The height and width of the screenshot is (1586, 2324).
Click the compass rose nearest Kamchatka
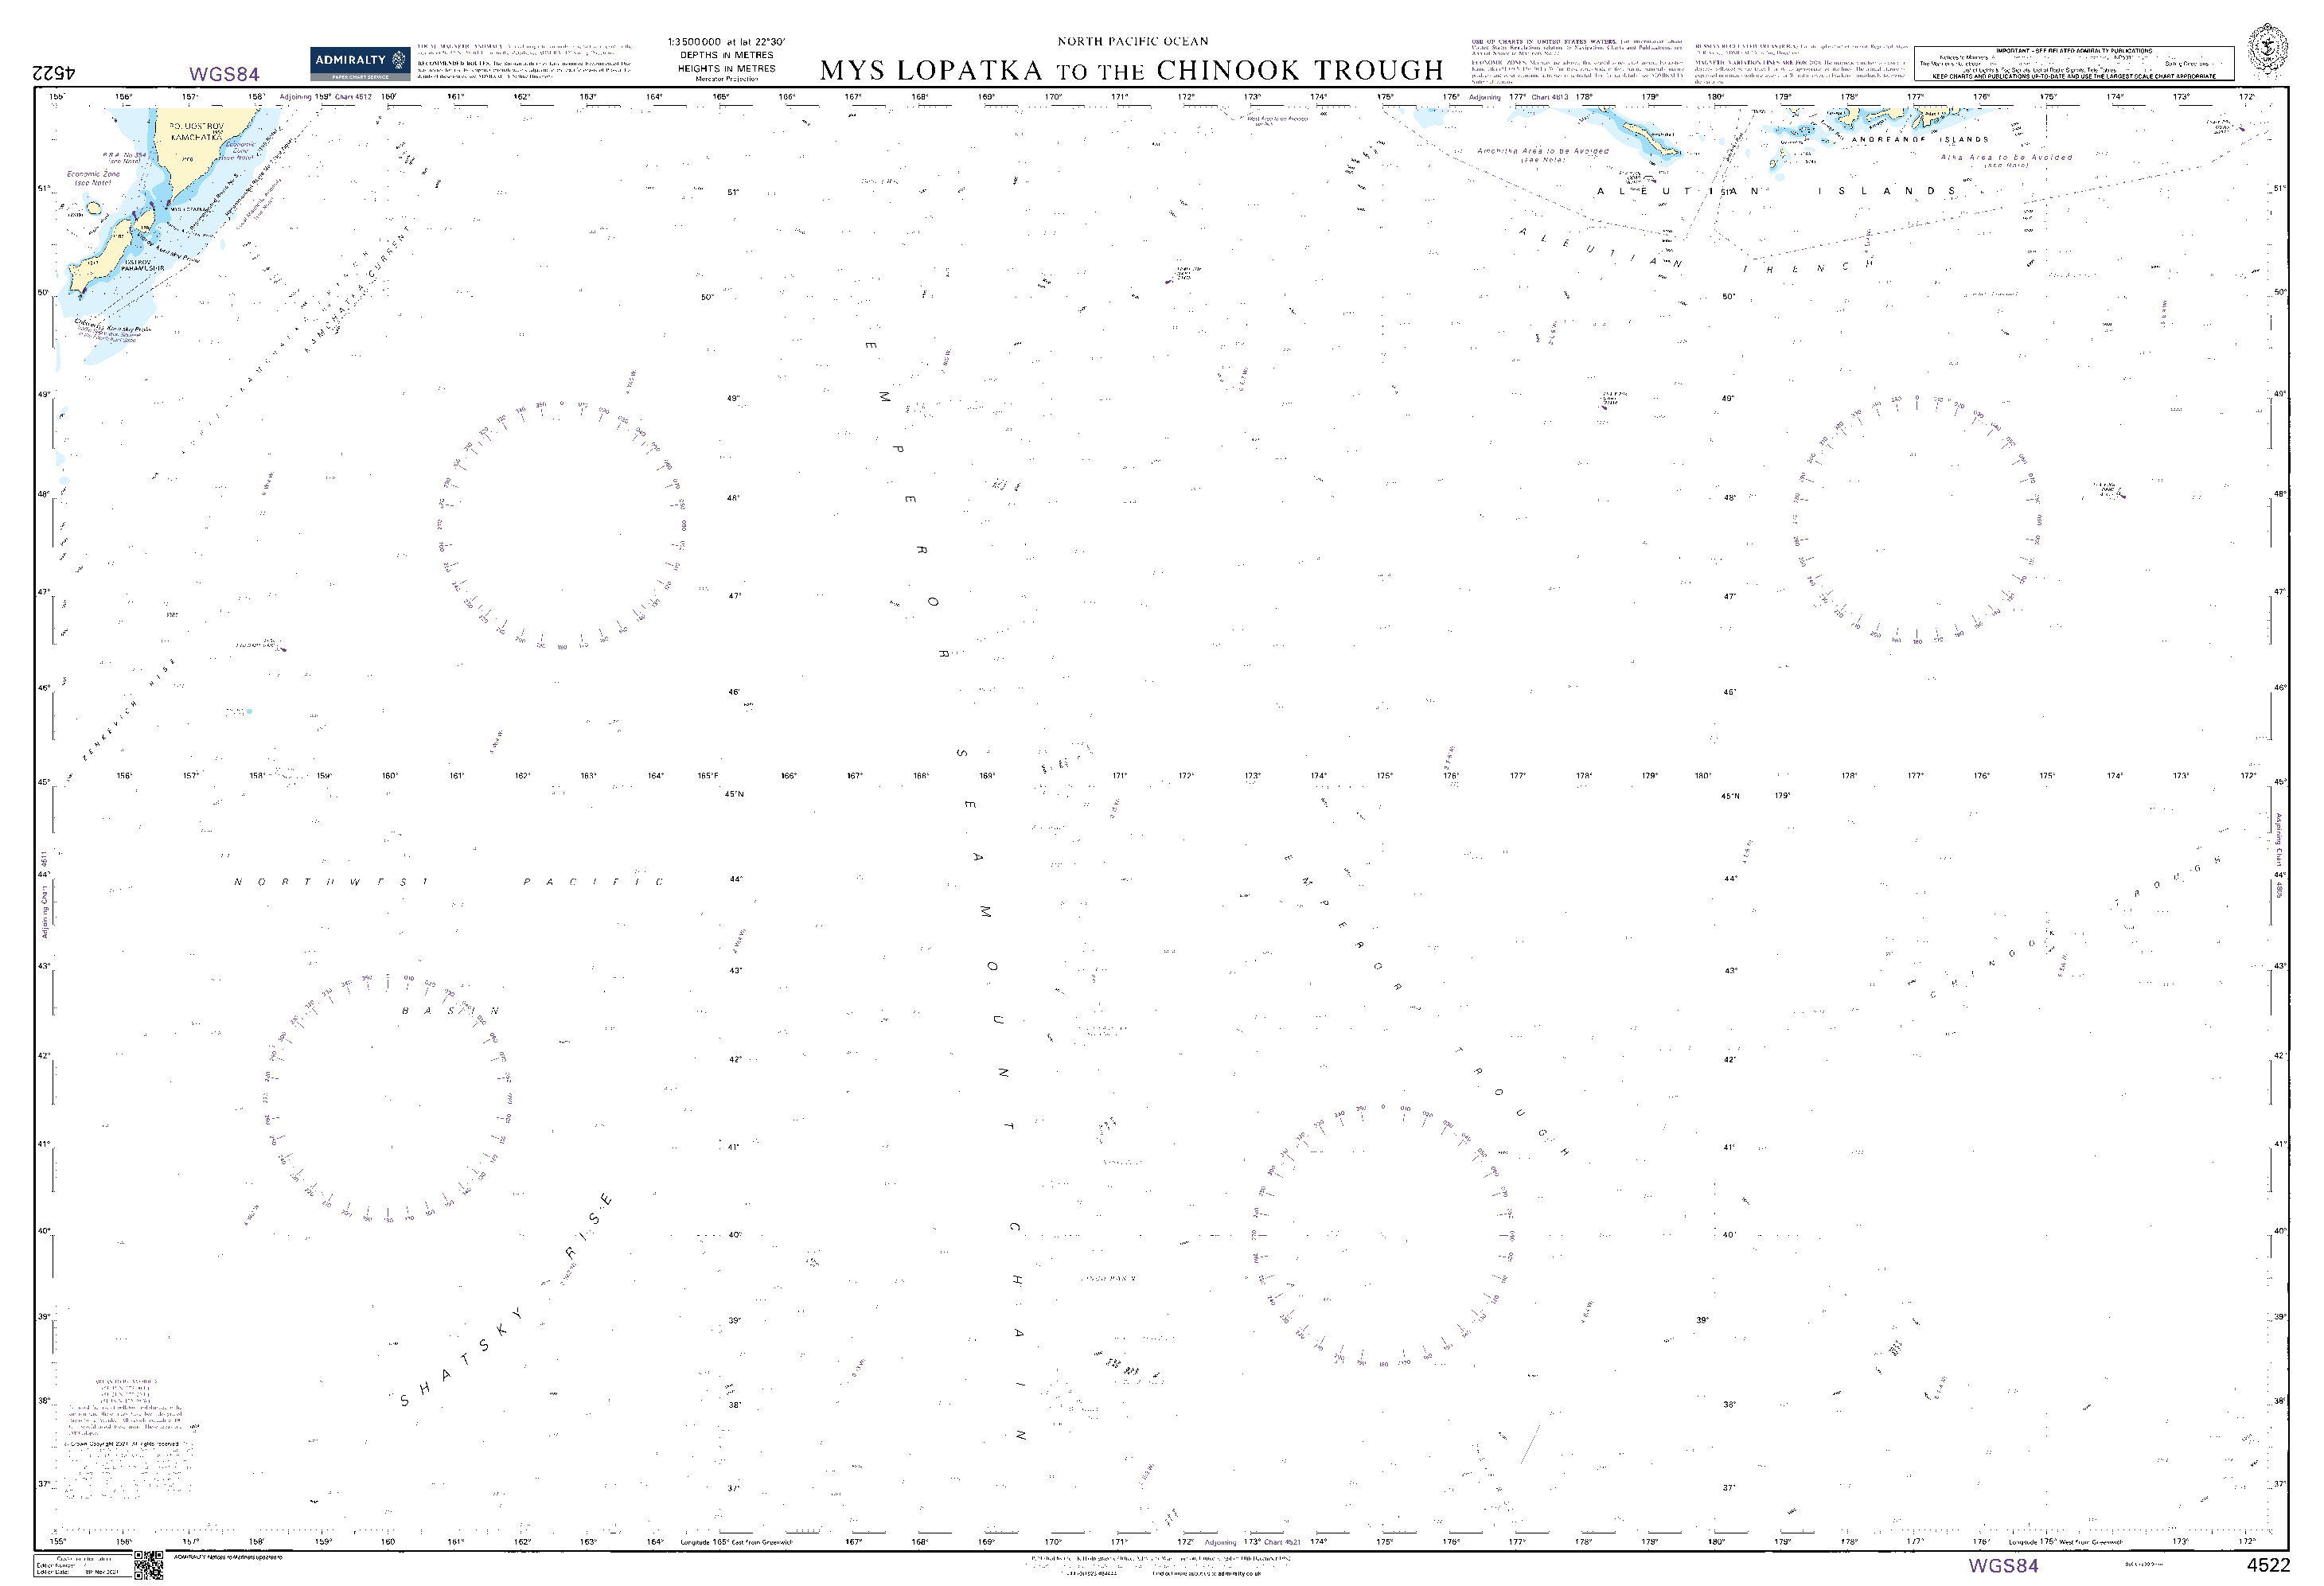[562, 526]
